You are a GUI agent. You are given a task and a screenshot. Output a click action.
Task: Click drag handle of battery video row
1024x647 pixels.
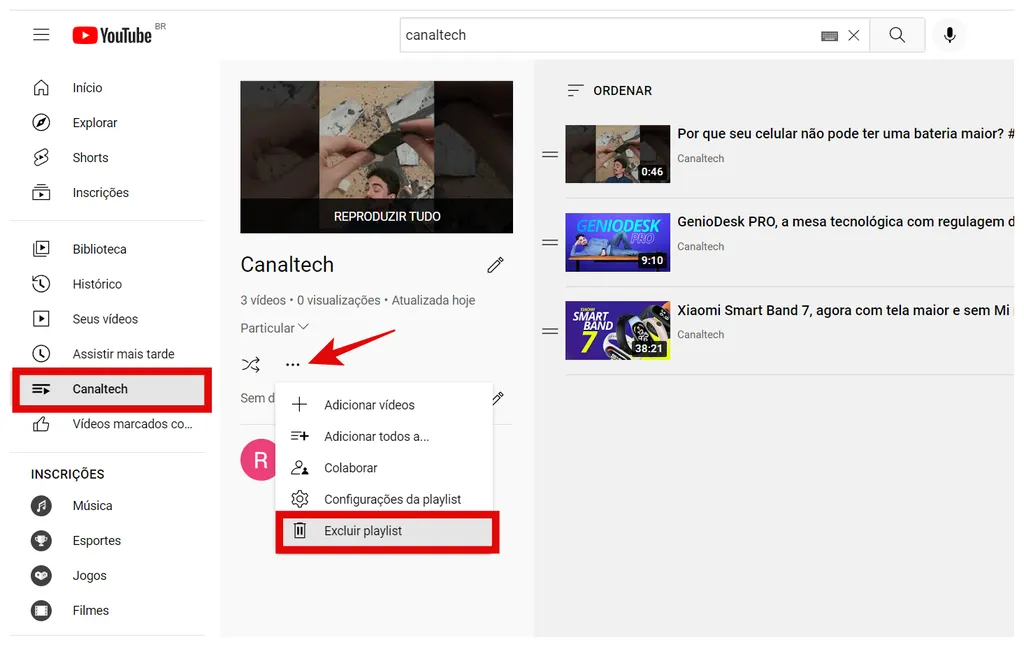[550, 155]
